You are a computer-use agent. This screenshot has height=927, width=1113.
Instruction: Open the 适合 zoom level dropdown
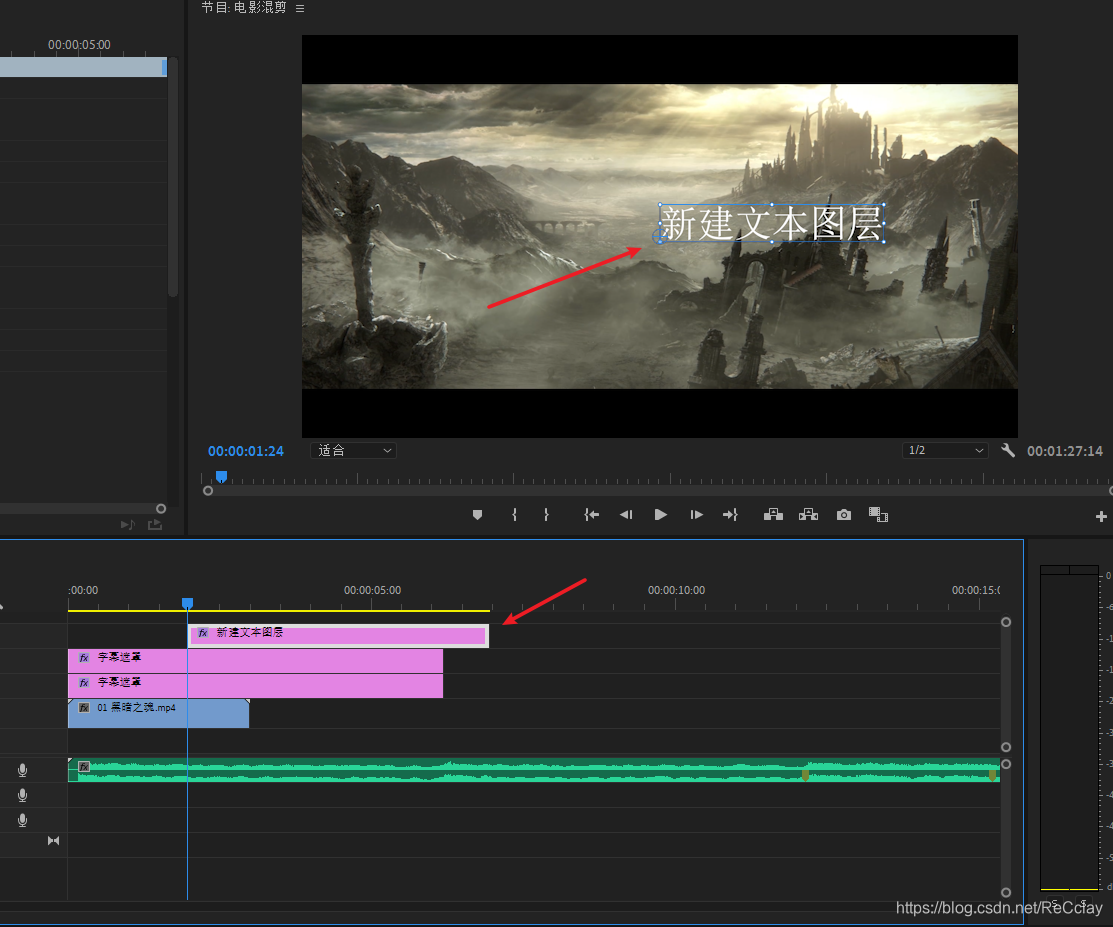[353, 450]
